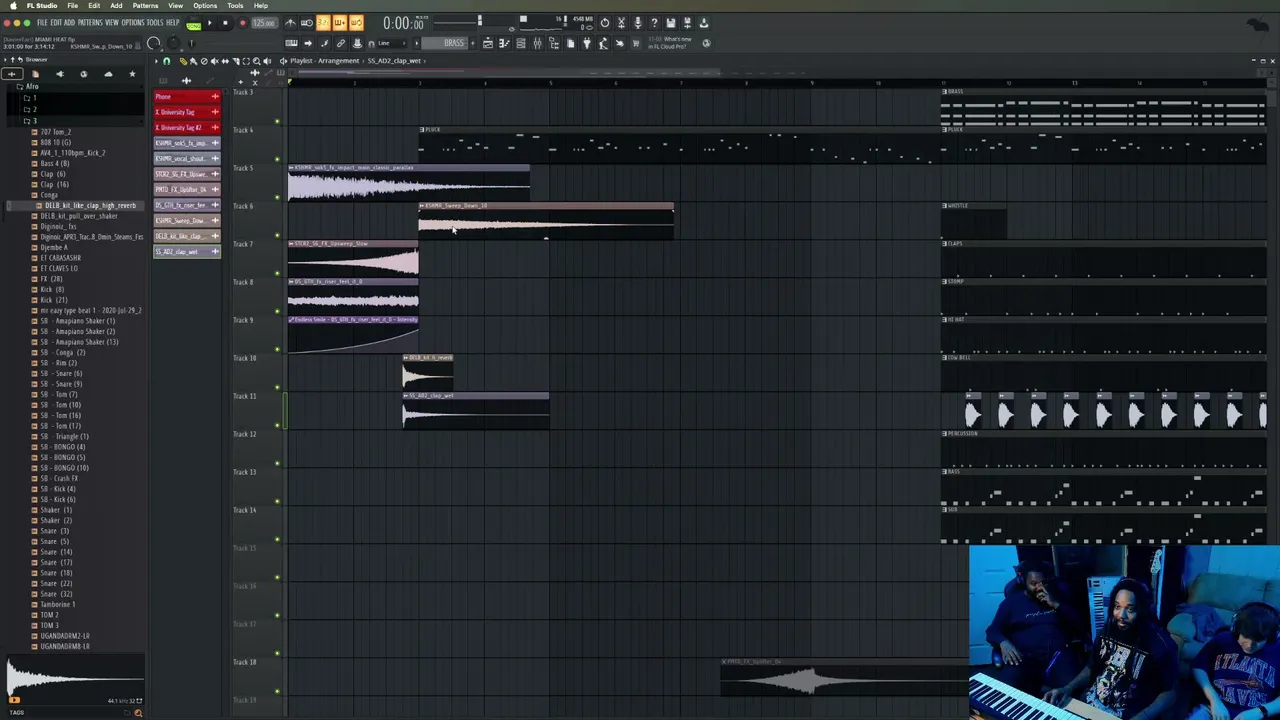The width and height of the screenshot is (1280, 720).
Task: Open the Channel rack icon in toolbar
Action: (x=521, y=43)
